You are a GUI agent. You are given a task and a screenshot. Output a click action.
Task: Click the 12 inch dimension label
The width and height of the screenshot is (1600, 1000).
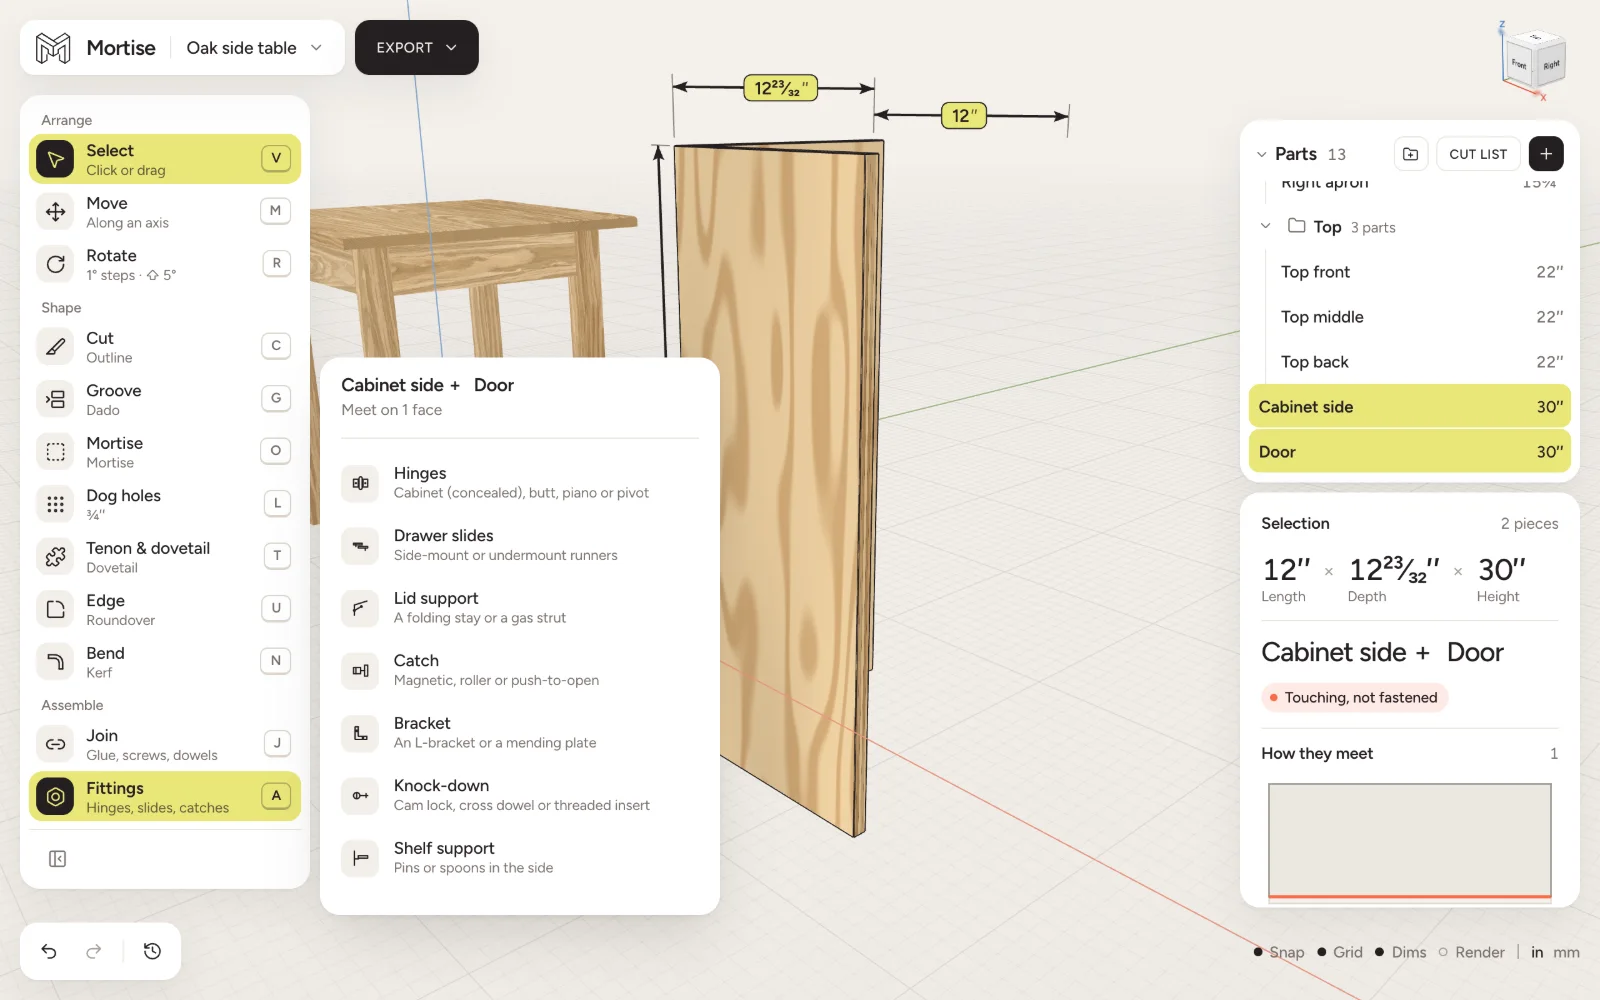pyautogui.click(x=965, y=116)
